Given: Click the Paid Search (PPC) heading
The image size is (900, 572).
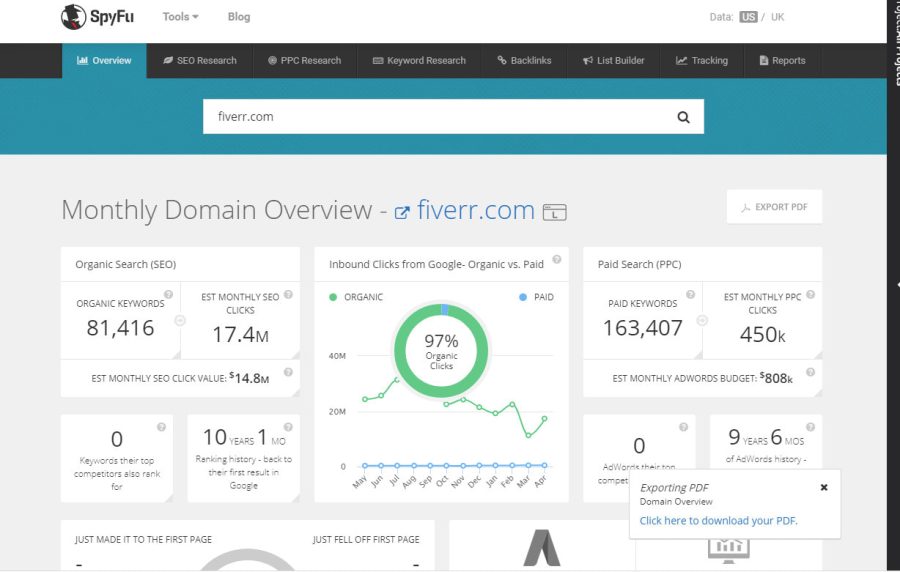Looking at the screenshot, I should tap(639, 264).
